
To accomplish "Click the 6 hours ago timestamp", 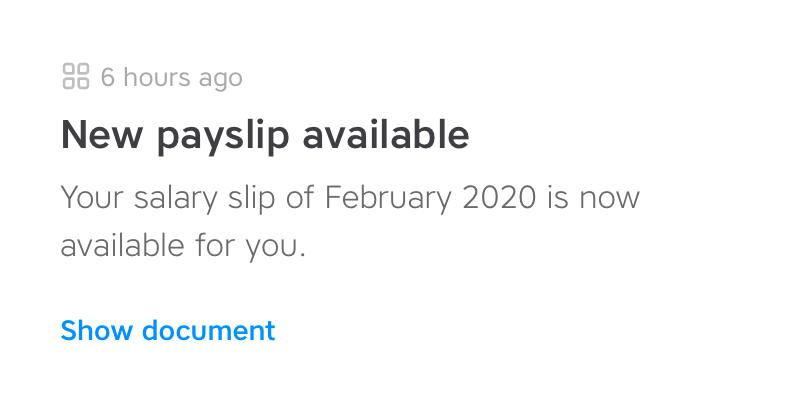I will (171, 78).
